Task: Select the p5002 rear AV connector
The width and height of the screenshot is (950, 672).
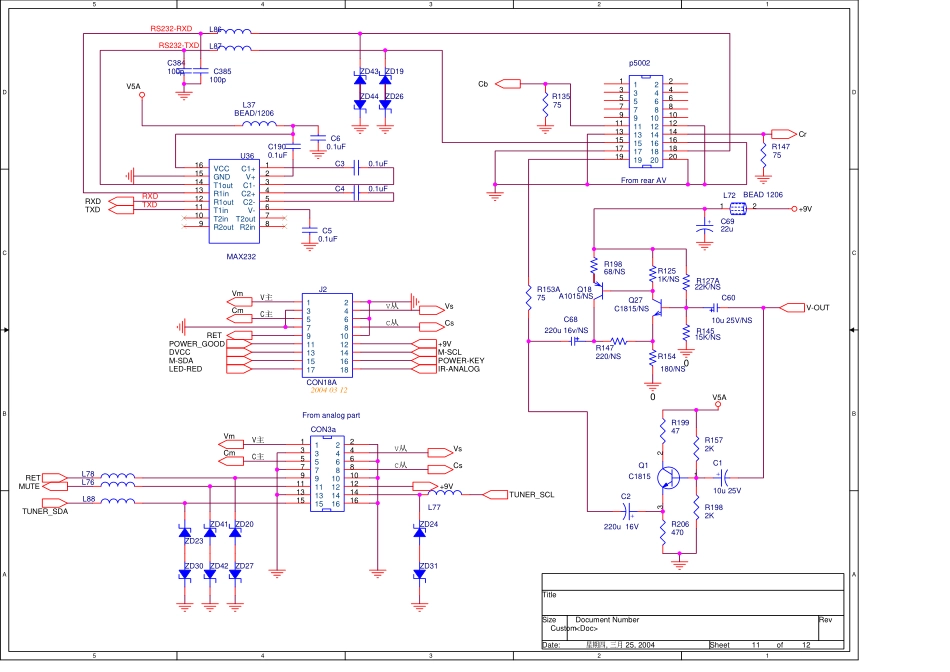Action: (639, 120)
